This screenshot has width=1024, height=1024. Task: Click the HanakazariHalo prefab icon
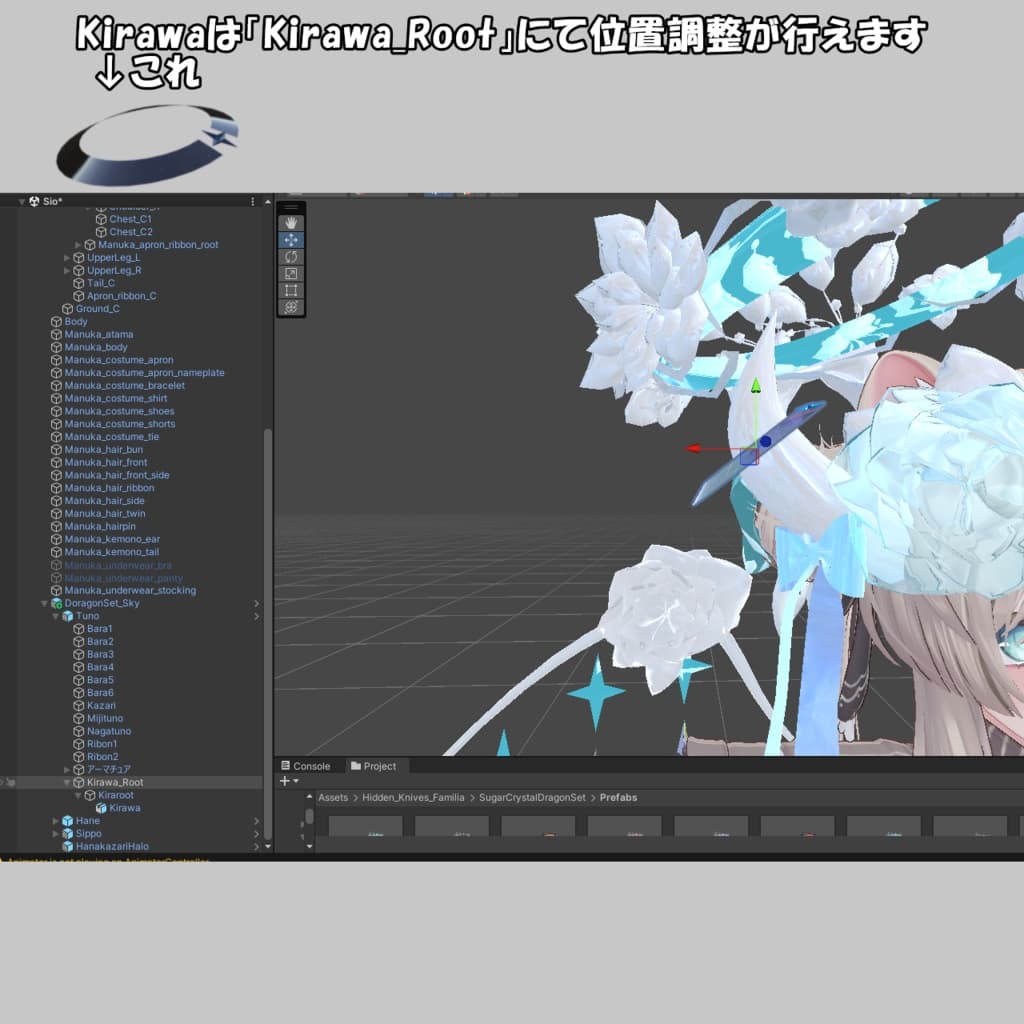coord(68,846)
